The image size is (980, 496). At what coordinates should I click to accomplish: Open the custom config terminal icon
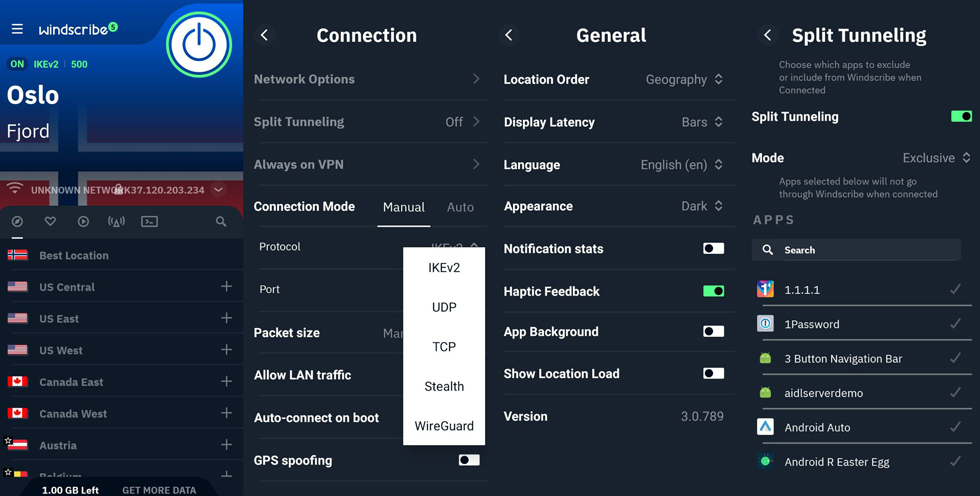click(x=149, y=221)
